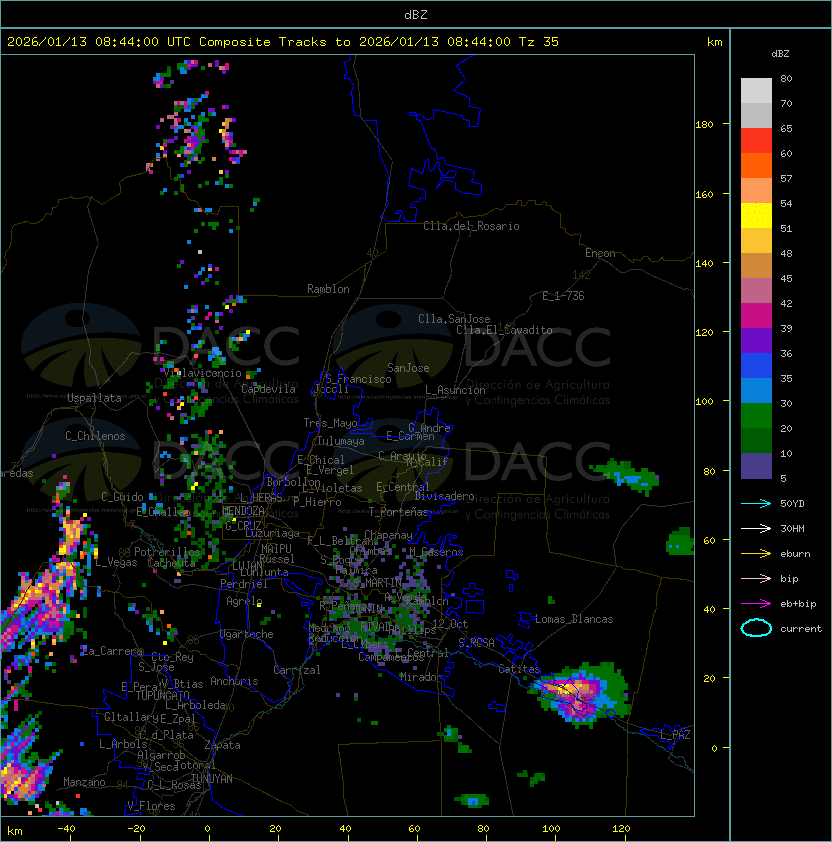Select the SanJose map label
The height and width of the screenshot is (842, 832).
pyautogui.click(x=408, y=368)
